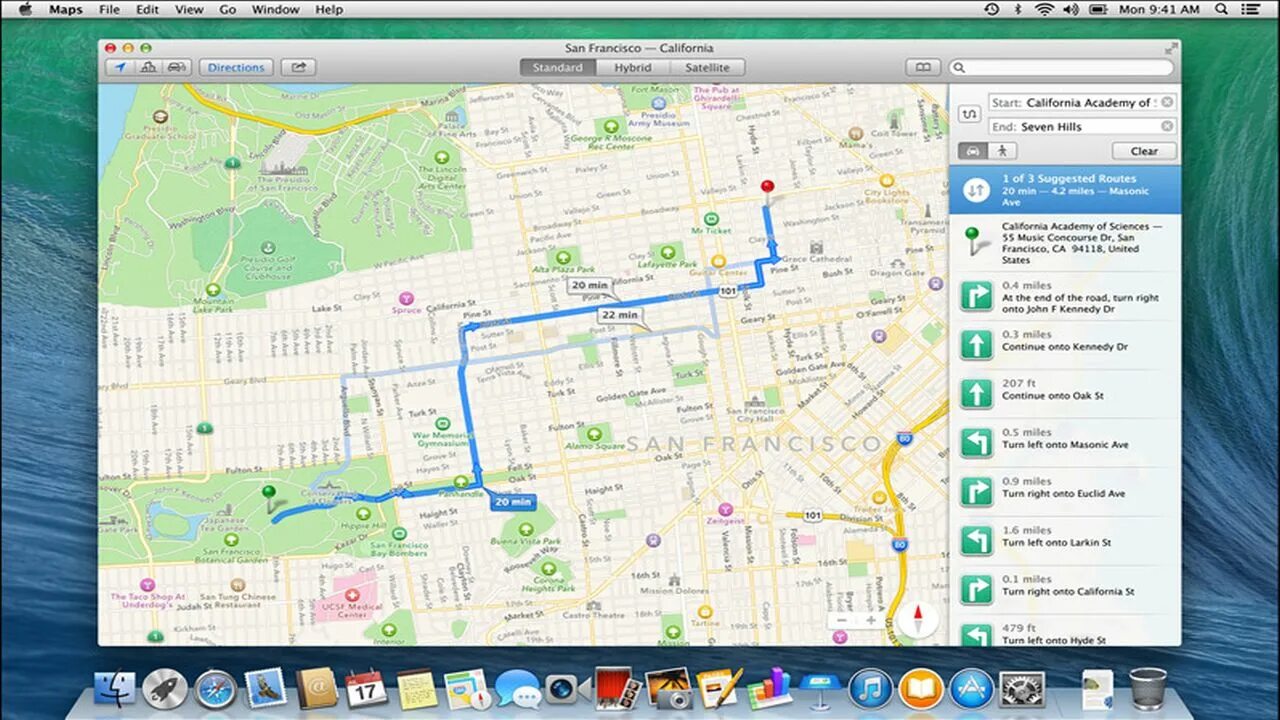Switch to Satellite map view
Image resolution: width=1280 pixels, height=720 pixels.
707,67
